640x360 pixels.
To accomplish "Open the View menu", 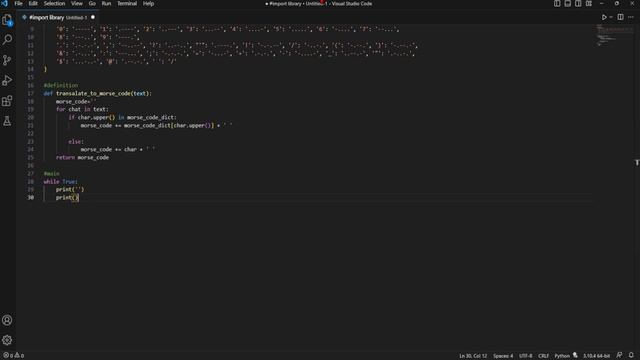I will click(77, 4).
